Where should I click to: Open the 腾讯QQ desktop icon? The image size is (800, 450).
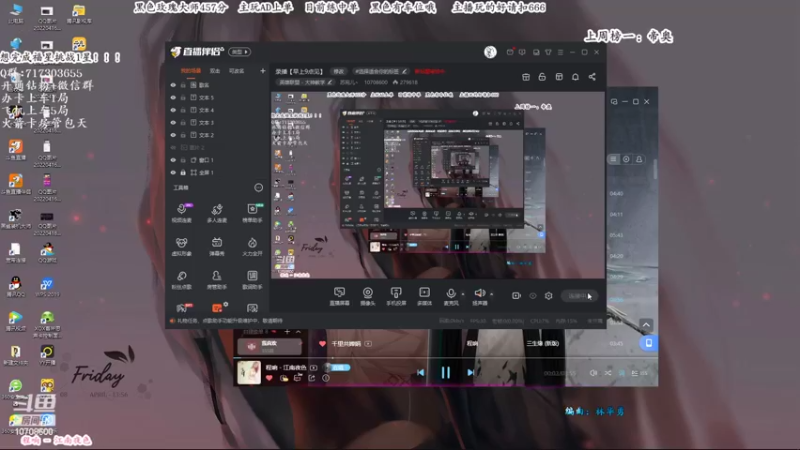click(15, 286)
